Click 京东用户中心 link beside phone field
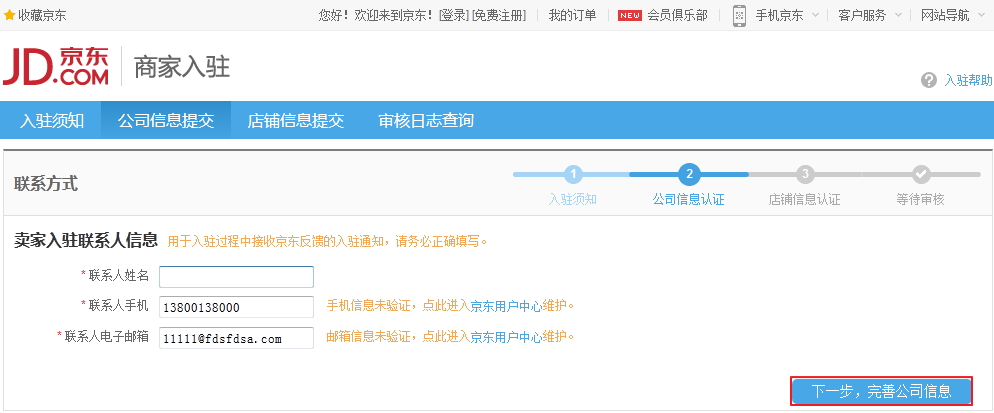The height and width of the screenshot is (413, 994). click(x=506, y=306)
